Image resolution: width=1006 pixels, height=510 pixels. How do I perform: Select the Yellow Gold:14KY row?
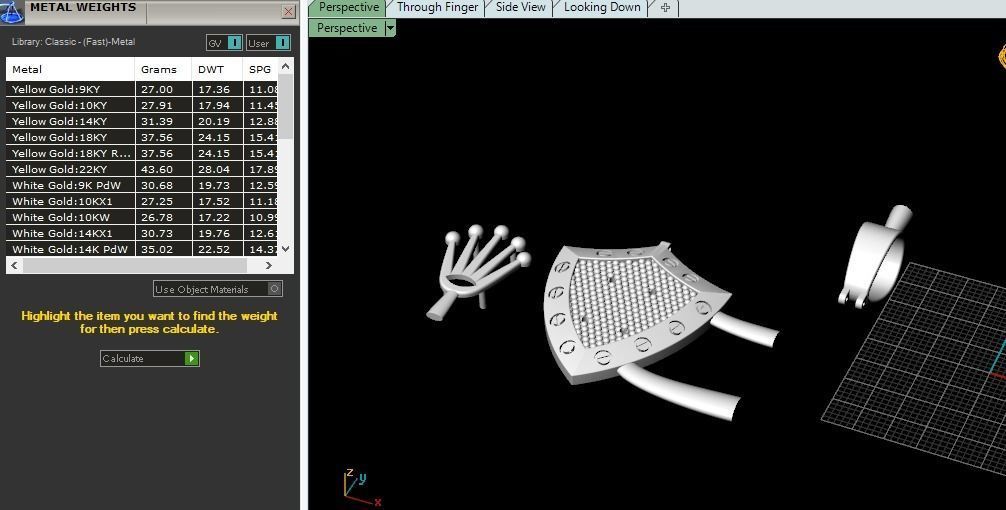[142, 121]
